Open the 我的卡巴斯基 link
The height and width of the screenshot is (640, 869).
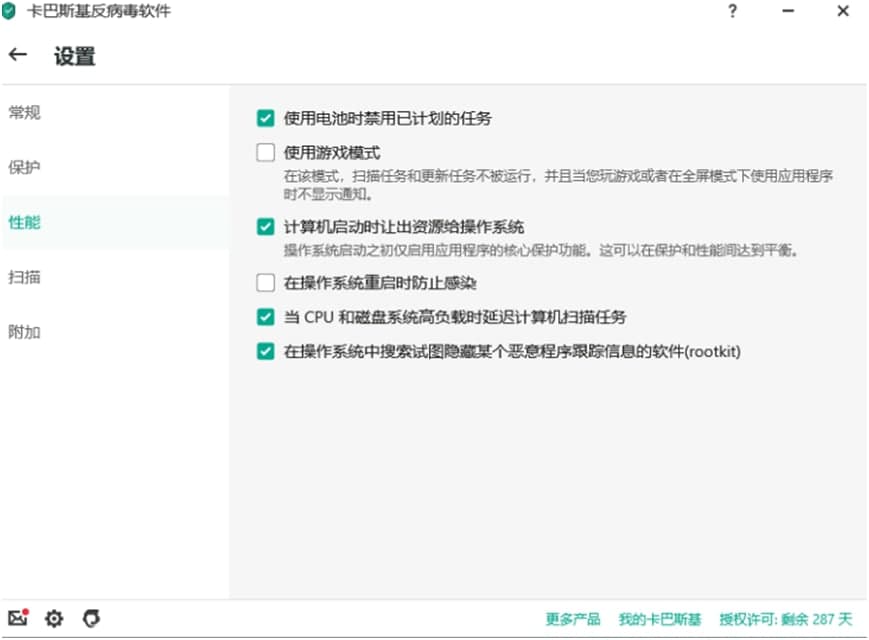(660, 619)
